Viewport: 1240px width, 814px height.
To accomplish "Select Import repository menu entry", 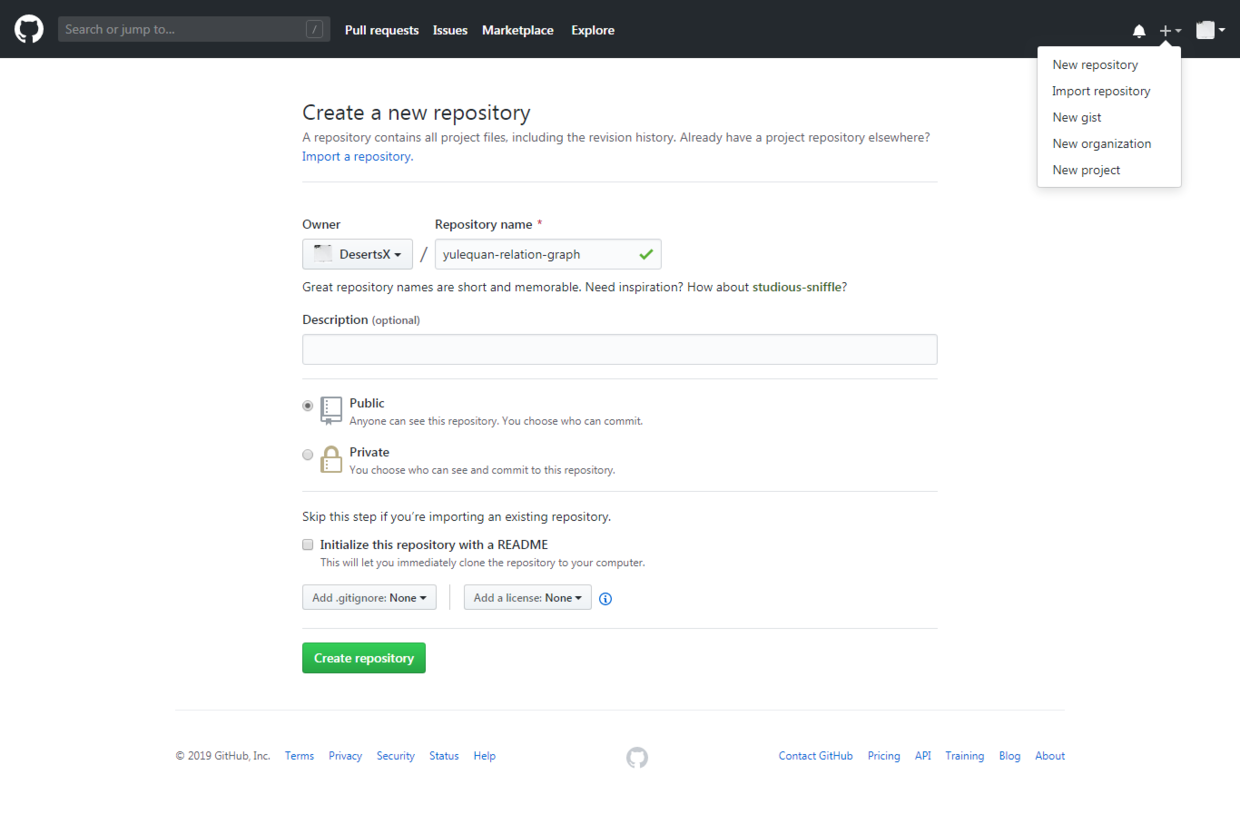I will [1101, 91].
